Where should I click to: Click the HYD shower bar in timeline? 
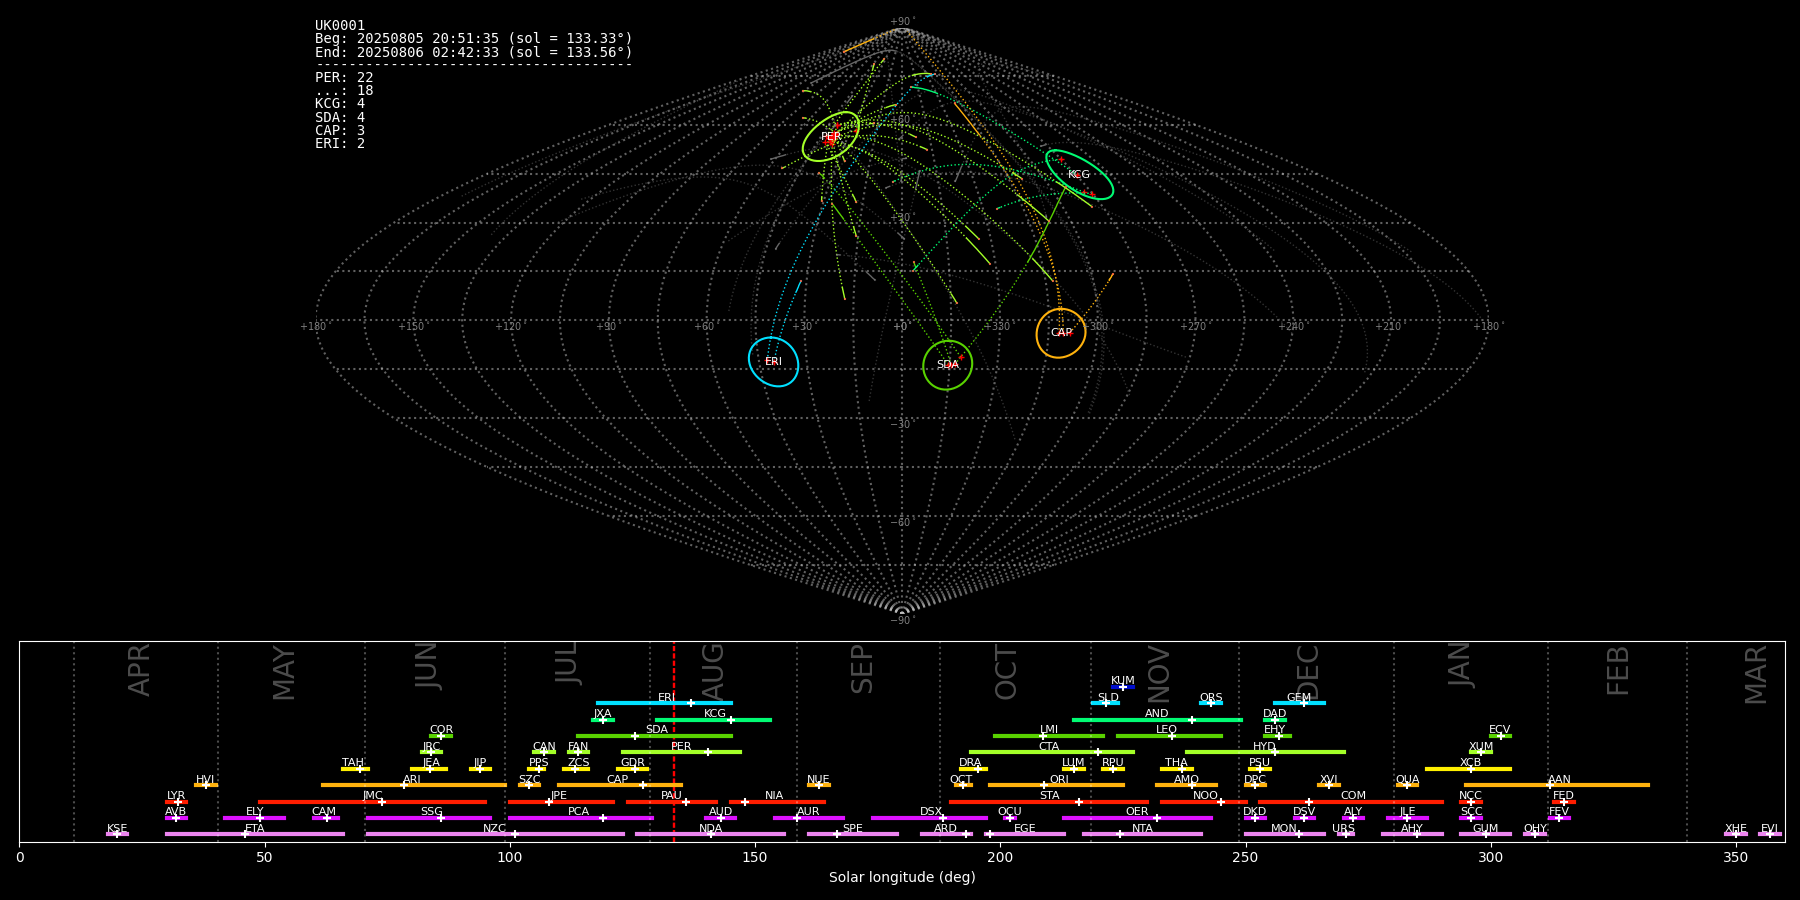(1265, 752)
